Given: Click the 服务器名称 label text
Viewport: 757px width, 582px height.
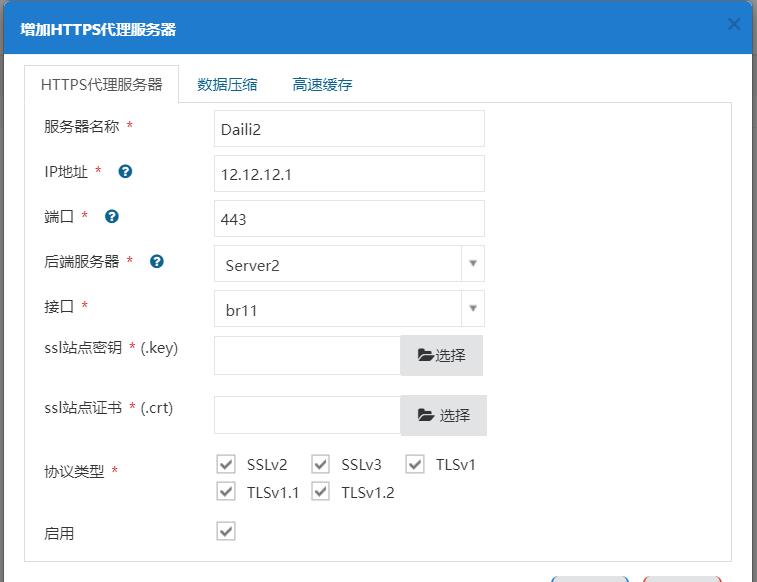Looking at the screenshot, I should [81, 126].
